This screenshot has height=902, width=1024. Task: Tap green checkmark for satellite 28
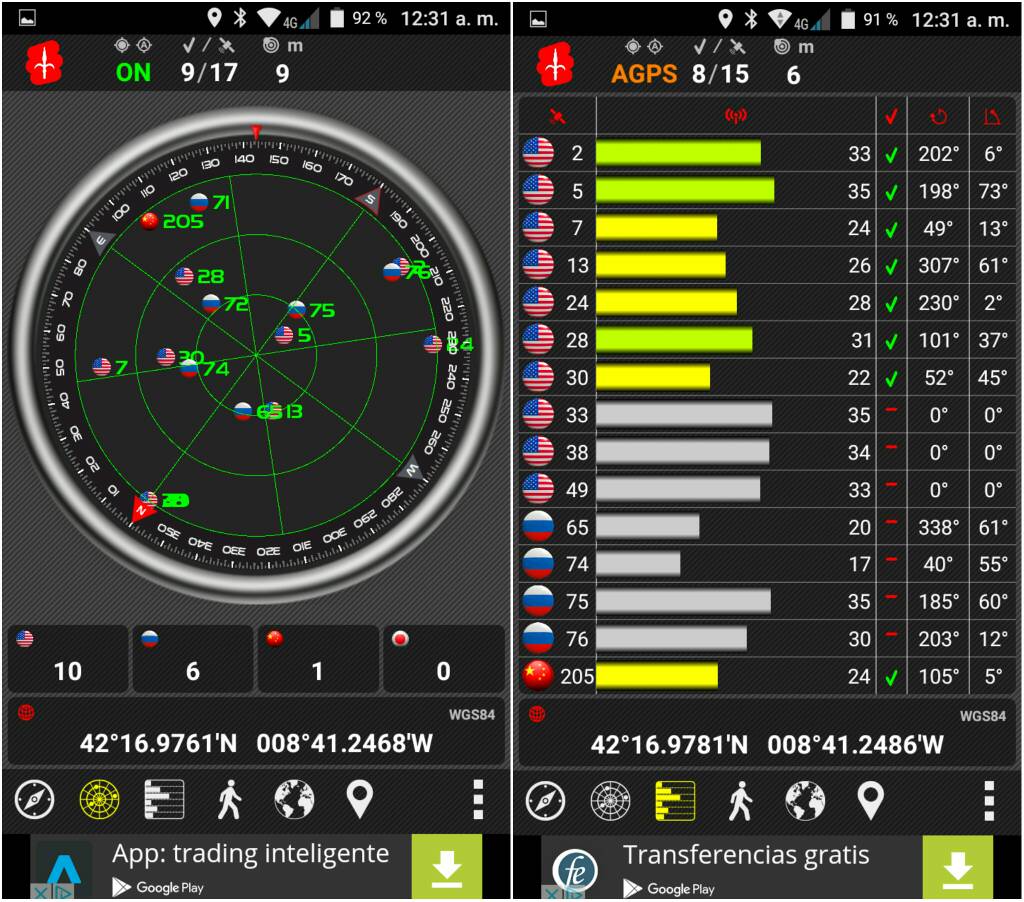[891, 342]
